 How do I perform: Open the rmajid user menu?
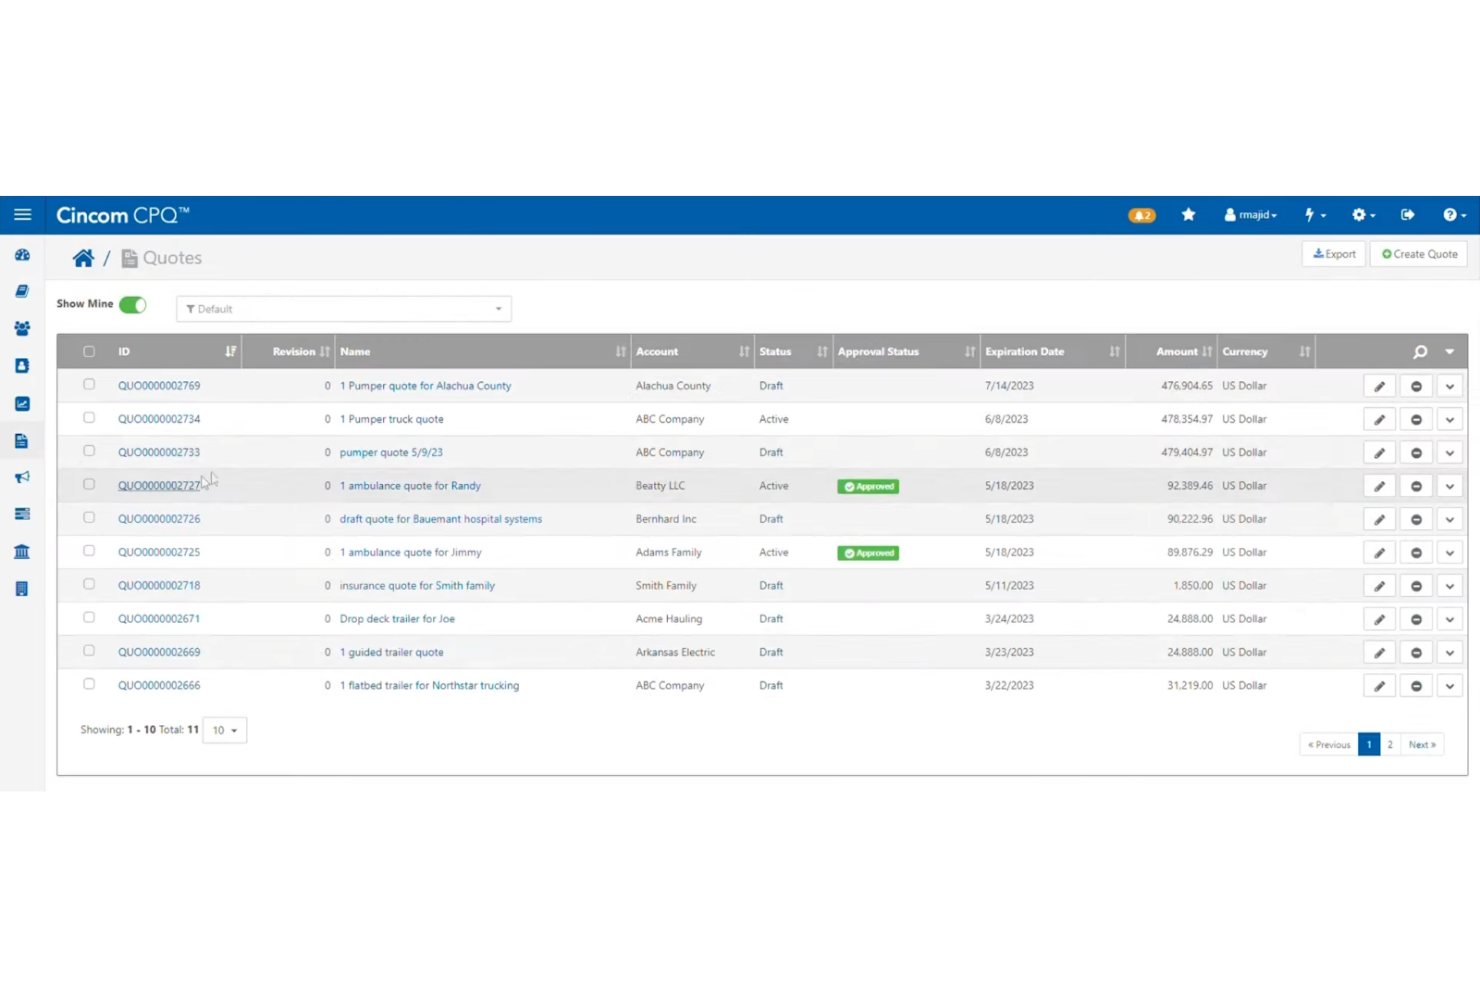click(x=1249, y=215)
